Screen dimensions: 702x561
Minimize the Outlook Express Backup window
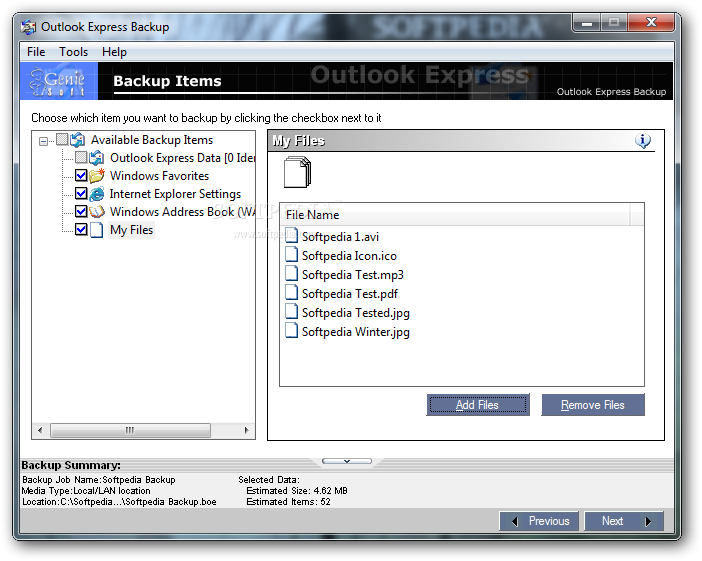point(587,22)
